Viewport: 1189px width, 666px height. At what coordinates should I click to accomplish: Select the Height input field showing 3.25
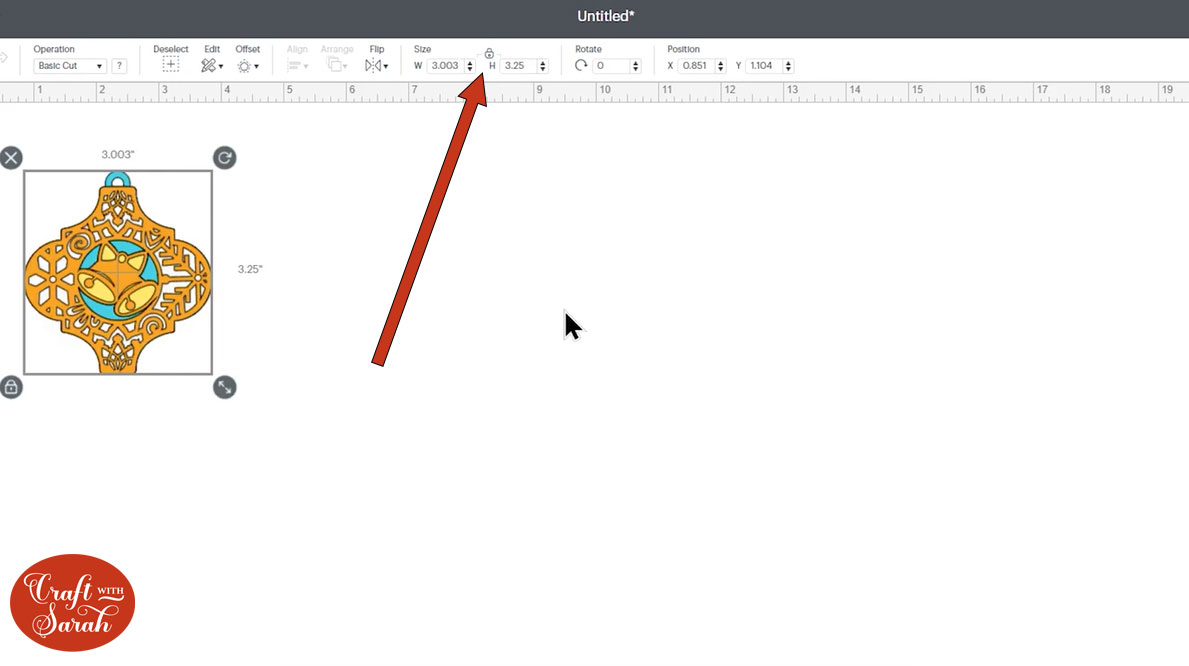click(x=518, y=66)
